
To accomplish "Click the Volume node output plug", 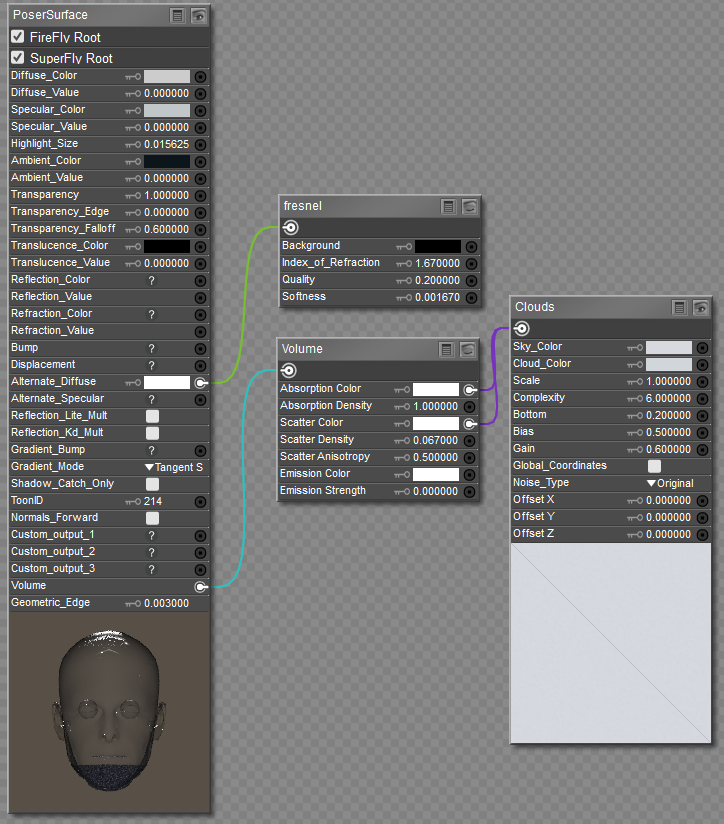I will tap(288, 370).
